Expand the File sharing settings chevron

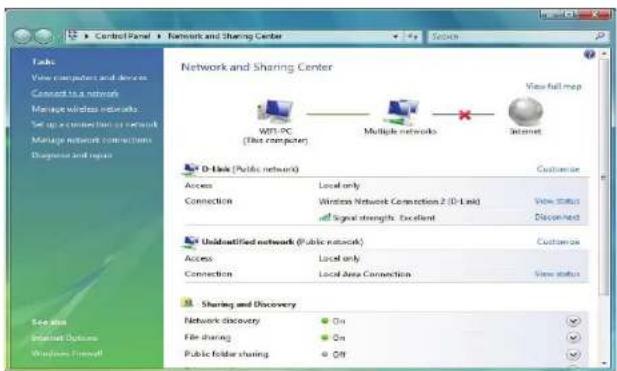(573, 338)
